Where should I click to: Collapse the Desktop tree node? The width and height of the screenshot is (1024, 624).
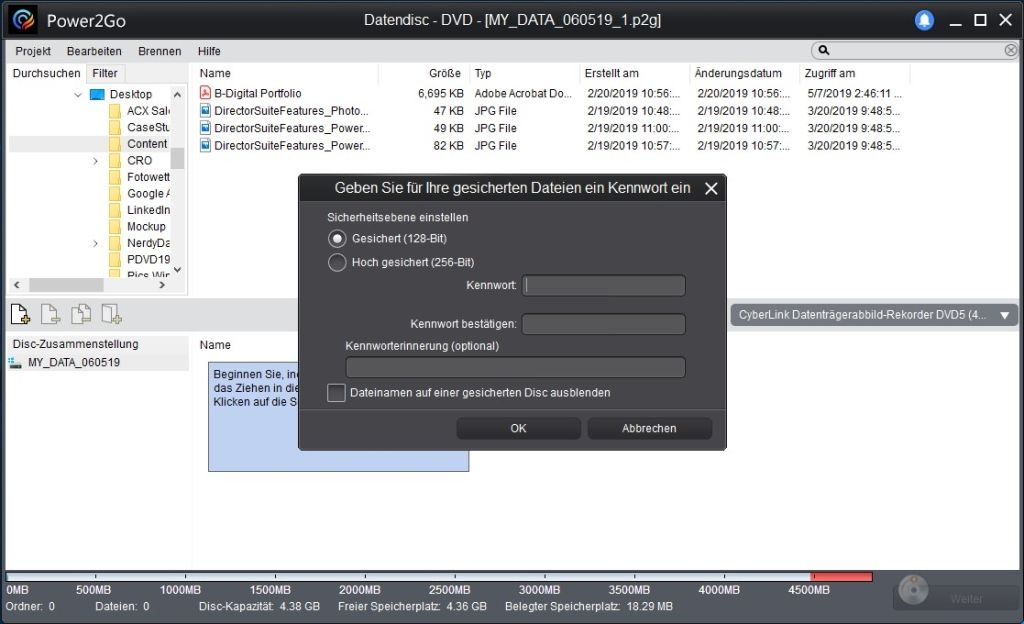click(78, 94)
